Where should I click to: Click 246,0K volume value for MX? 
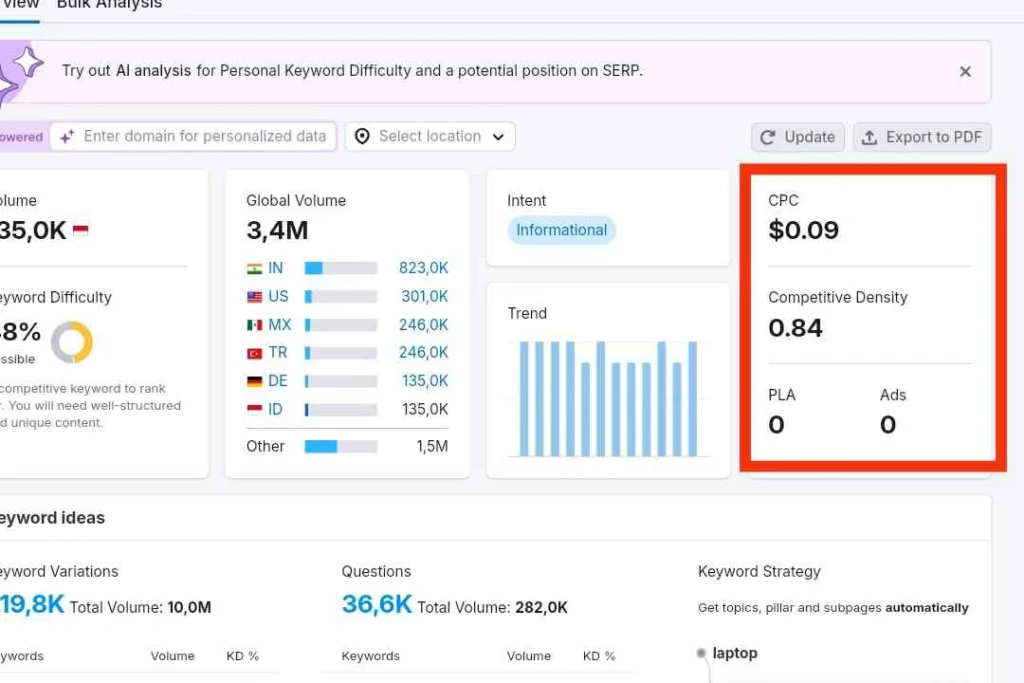click(x=423, y=325)
